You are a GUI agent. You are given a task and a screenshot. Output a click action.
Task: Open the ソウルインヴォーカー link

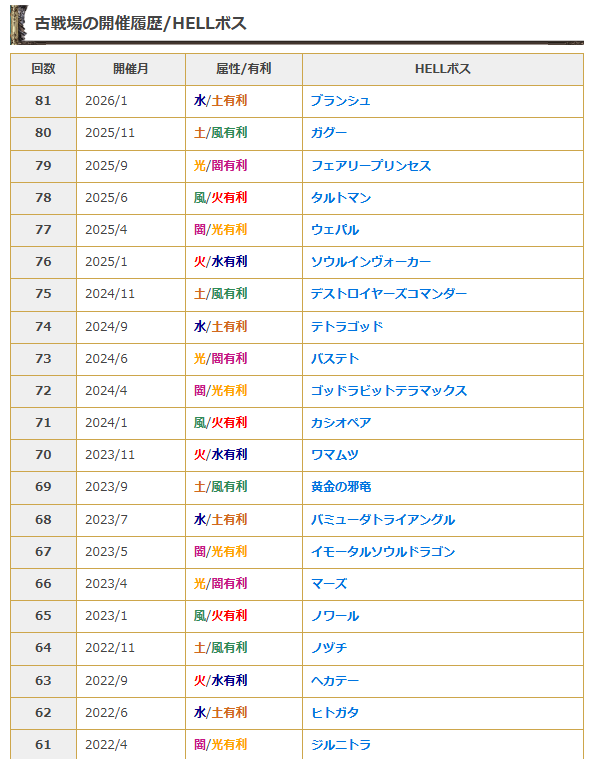pos(370,262)
